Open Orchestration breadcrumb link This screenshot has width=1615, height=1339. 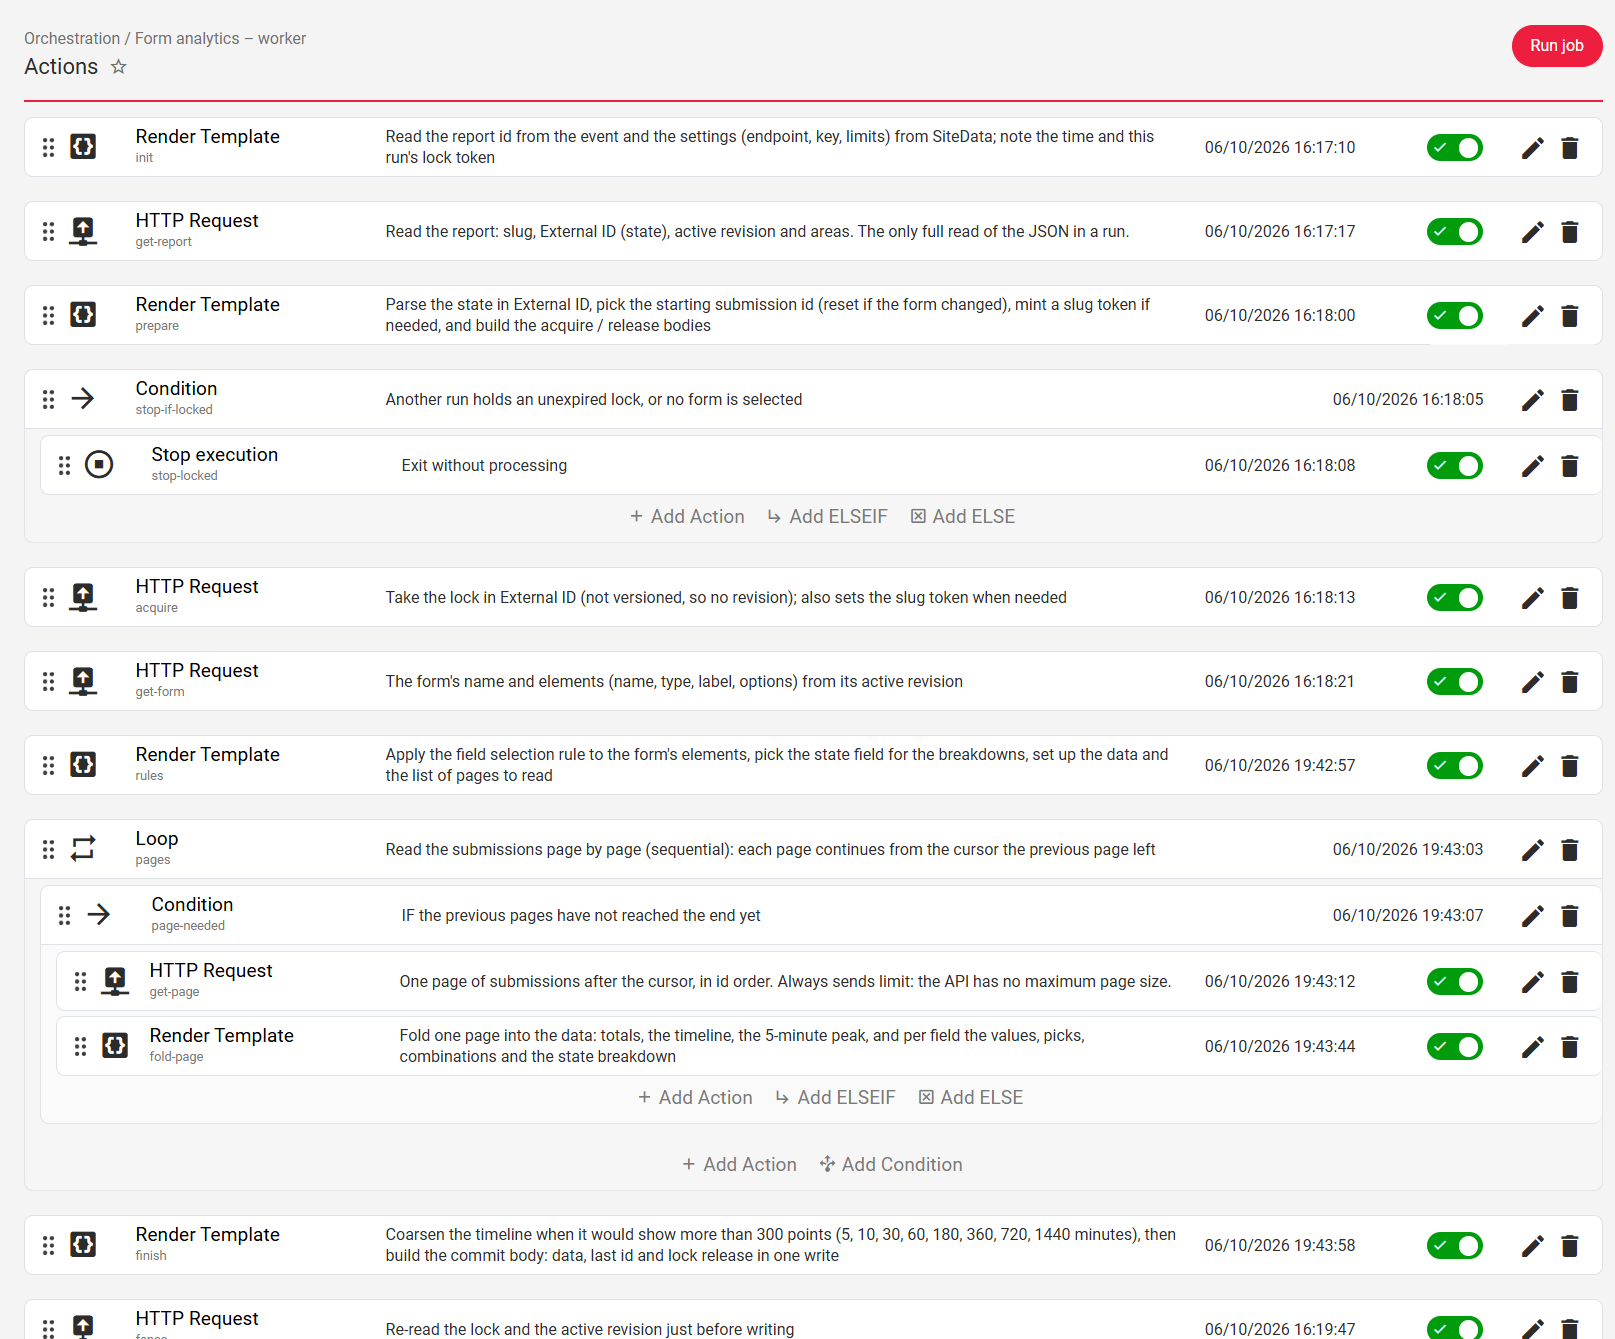click(72, 39)
